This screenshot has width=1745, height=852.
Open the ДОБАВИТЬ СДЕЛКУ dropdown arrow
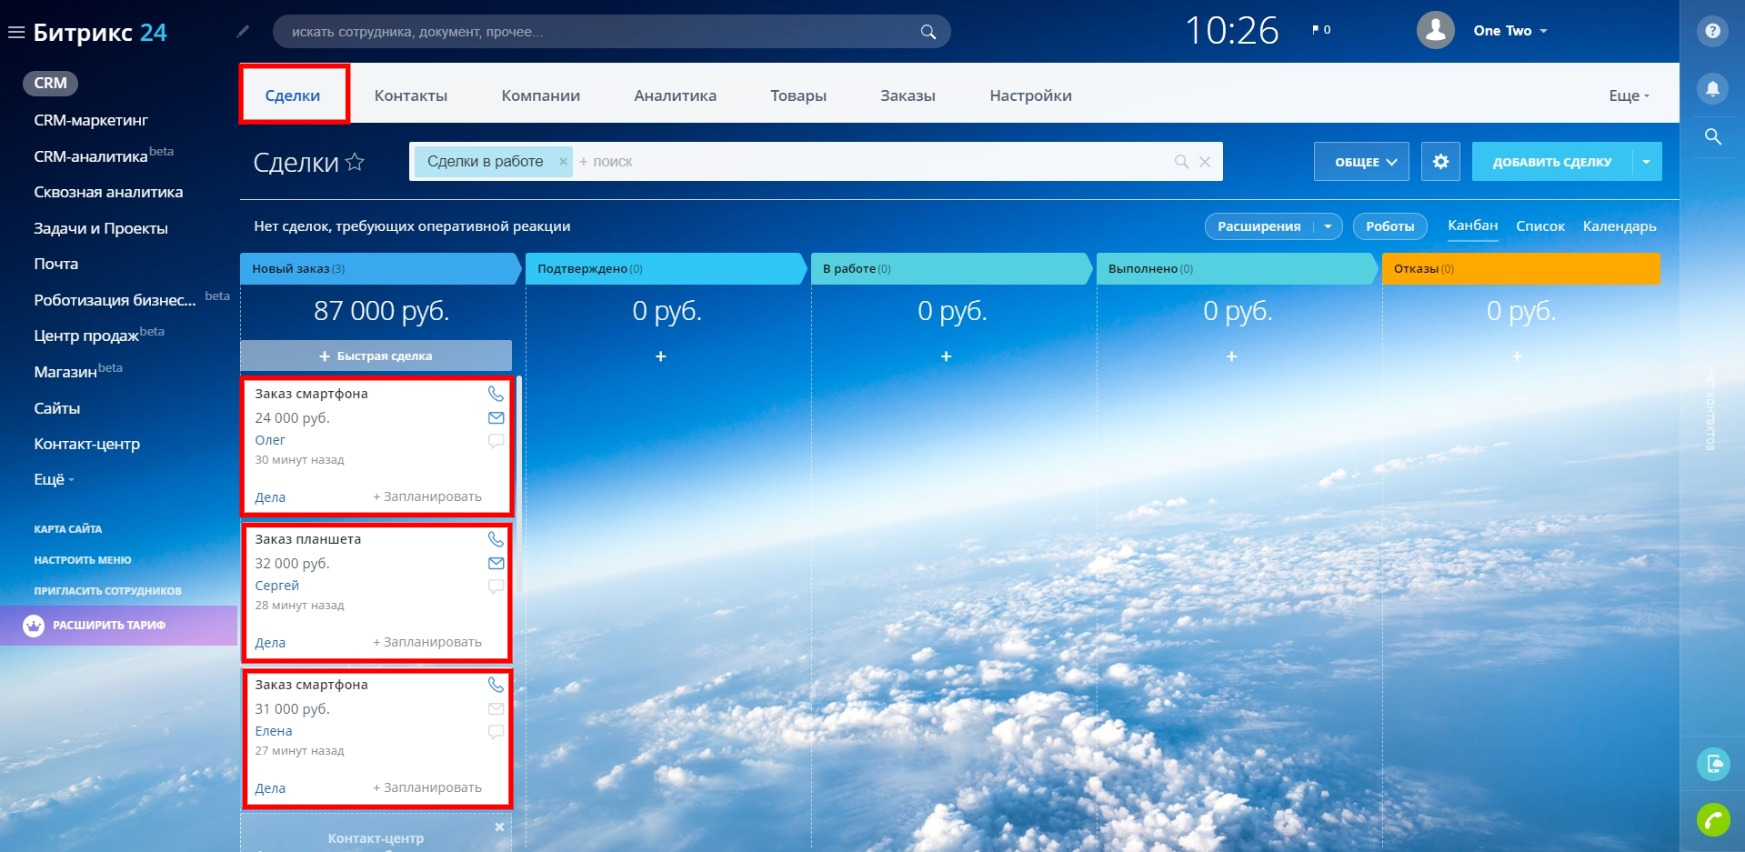[1647, 161]
